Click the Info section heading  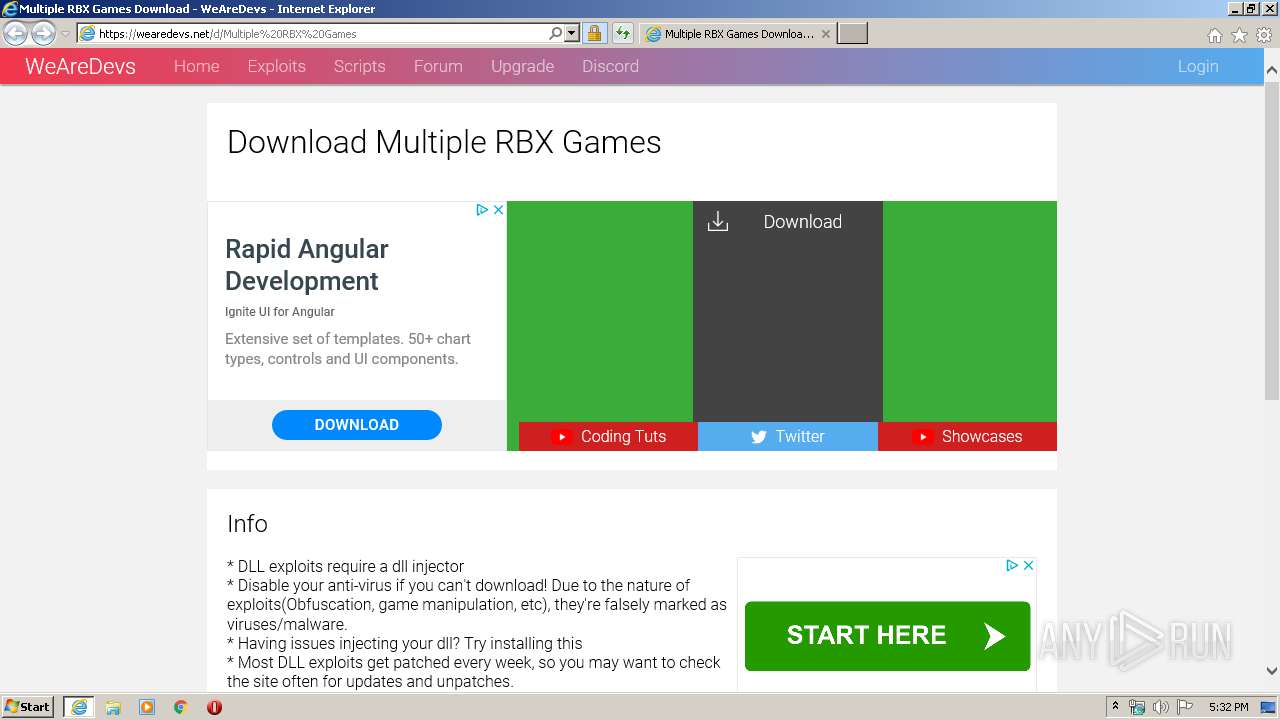247,524
